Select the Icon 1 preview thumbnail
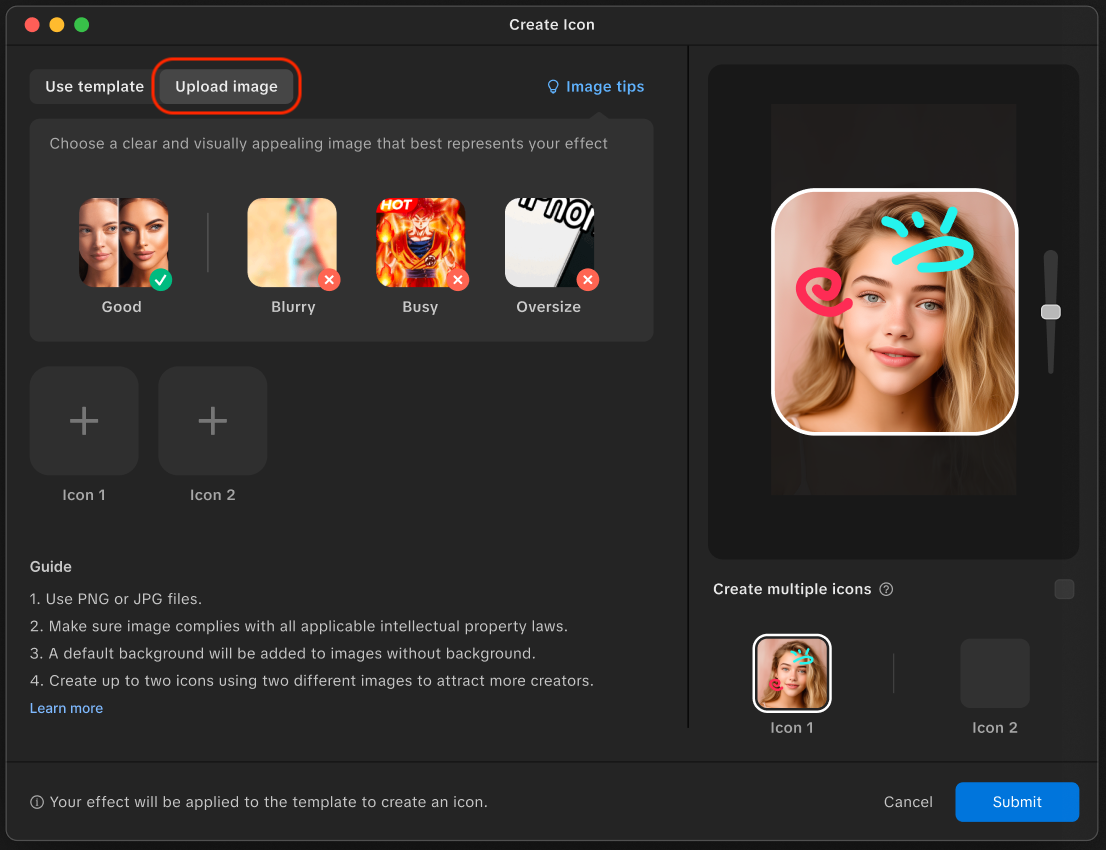The image size is (1106, 850). 792,674
